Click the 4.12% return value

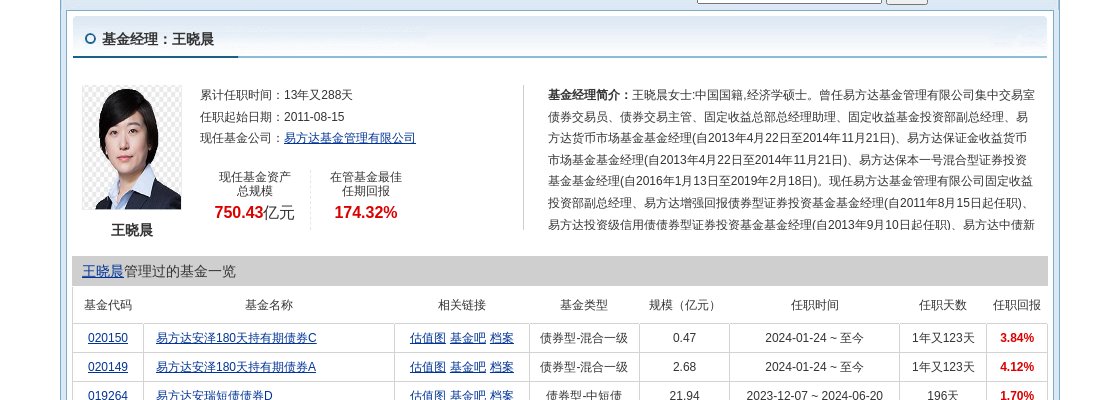1016,366
